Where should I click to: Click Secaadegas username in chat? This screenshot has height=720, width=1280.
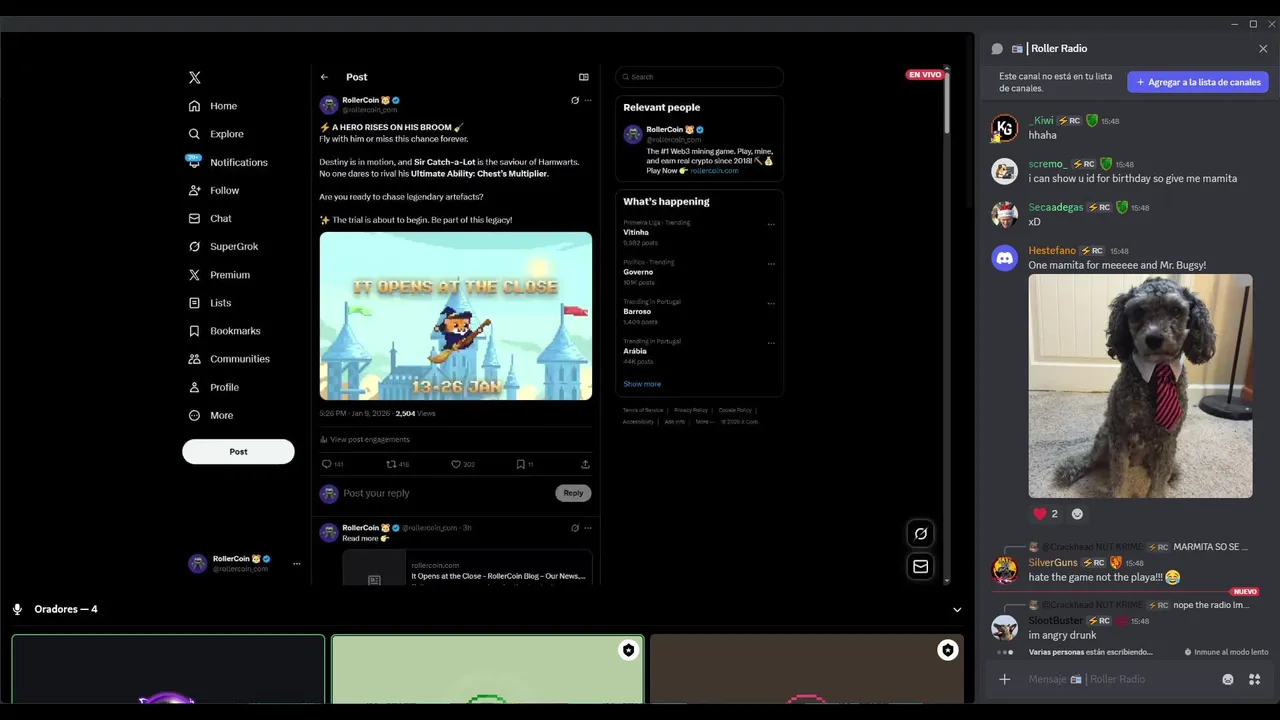click(x=1056, y=207)
